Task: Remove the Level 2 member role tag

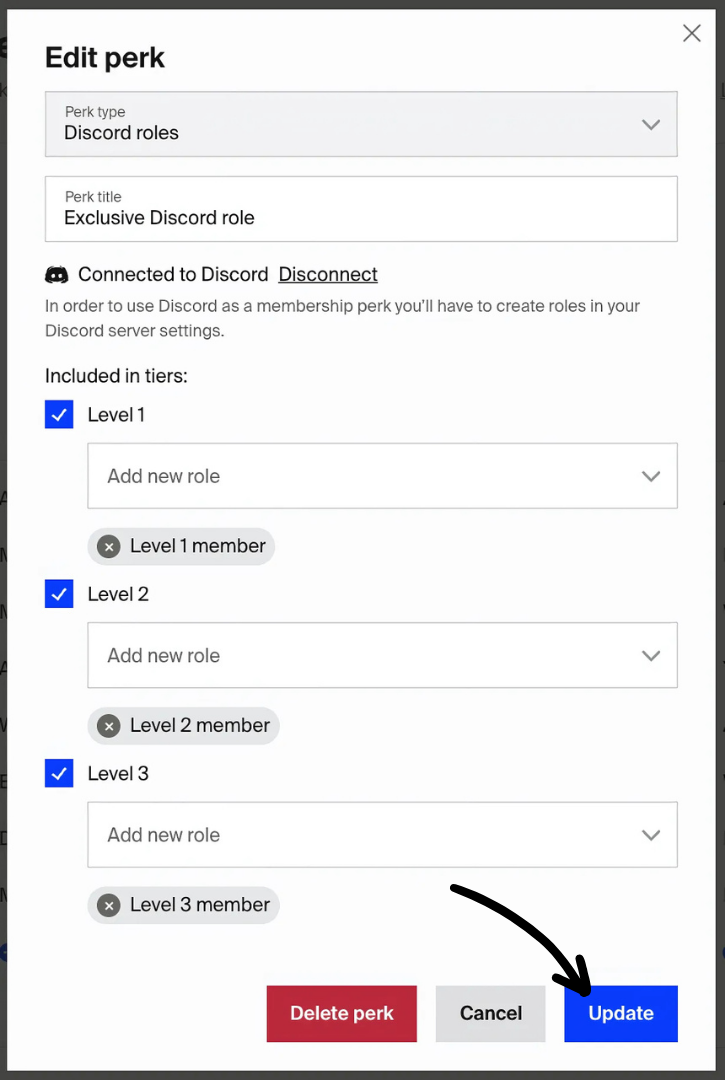Action: click(108, 726)
